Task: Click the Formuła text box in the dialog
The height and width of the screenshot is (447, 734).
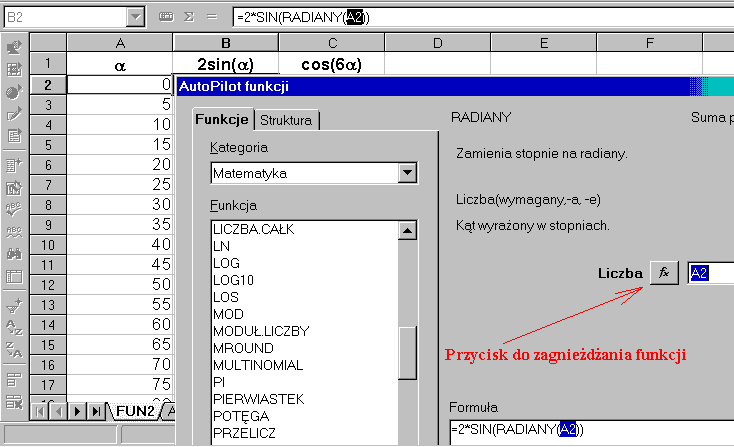Action: click(592, 430)
